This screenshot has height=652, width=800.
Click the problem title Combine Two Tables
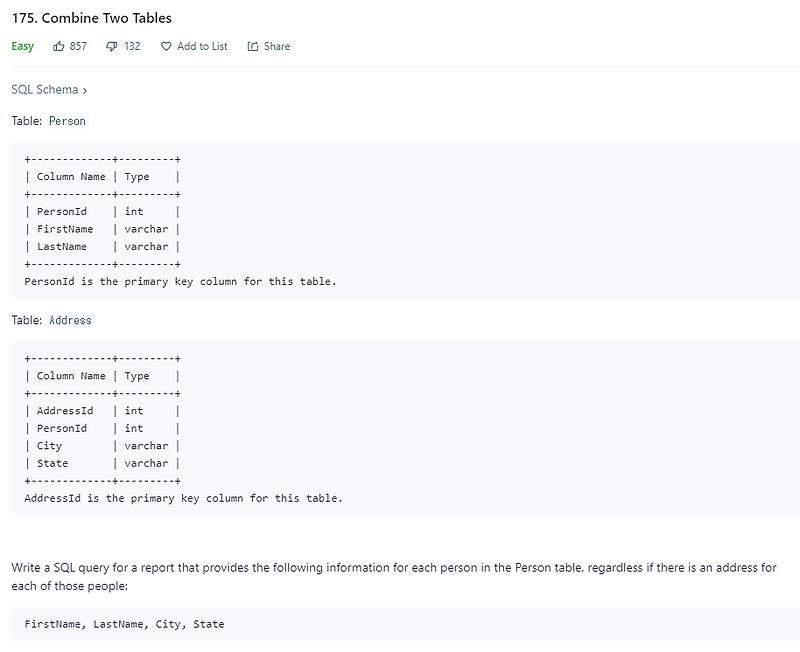click(91, 18)
